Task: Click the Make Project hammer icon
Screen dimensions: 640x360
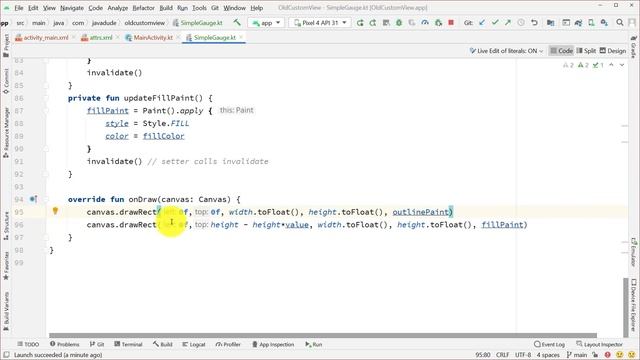Action: [237, 22]
